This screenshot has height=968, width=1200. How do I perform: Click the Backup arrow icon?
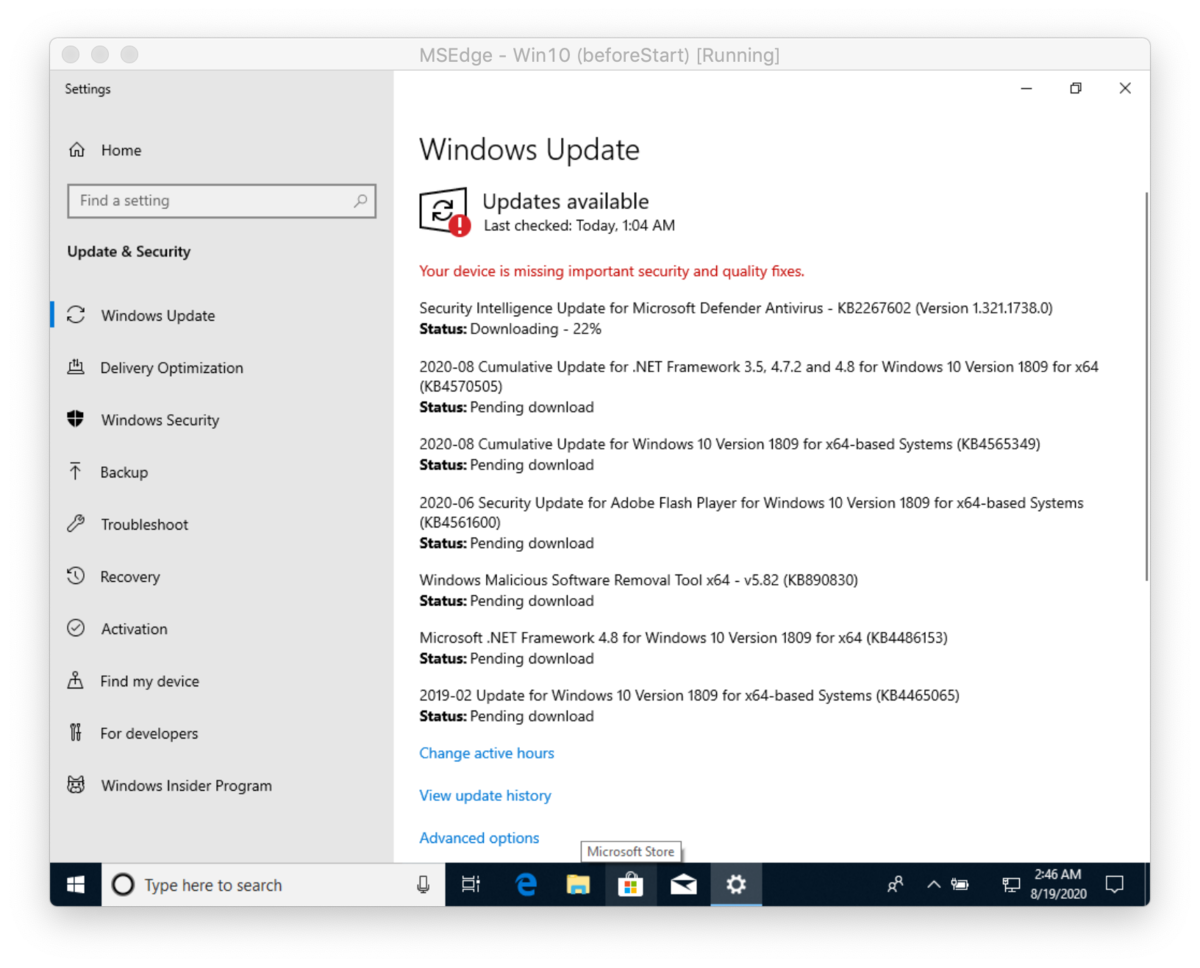(x=76, y=471)
